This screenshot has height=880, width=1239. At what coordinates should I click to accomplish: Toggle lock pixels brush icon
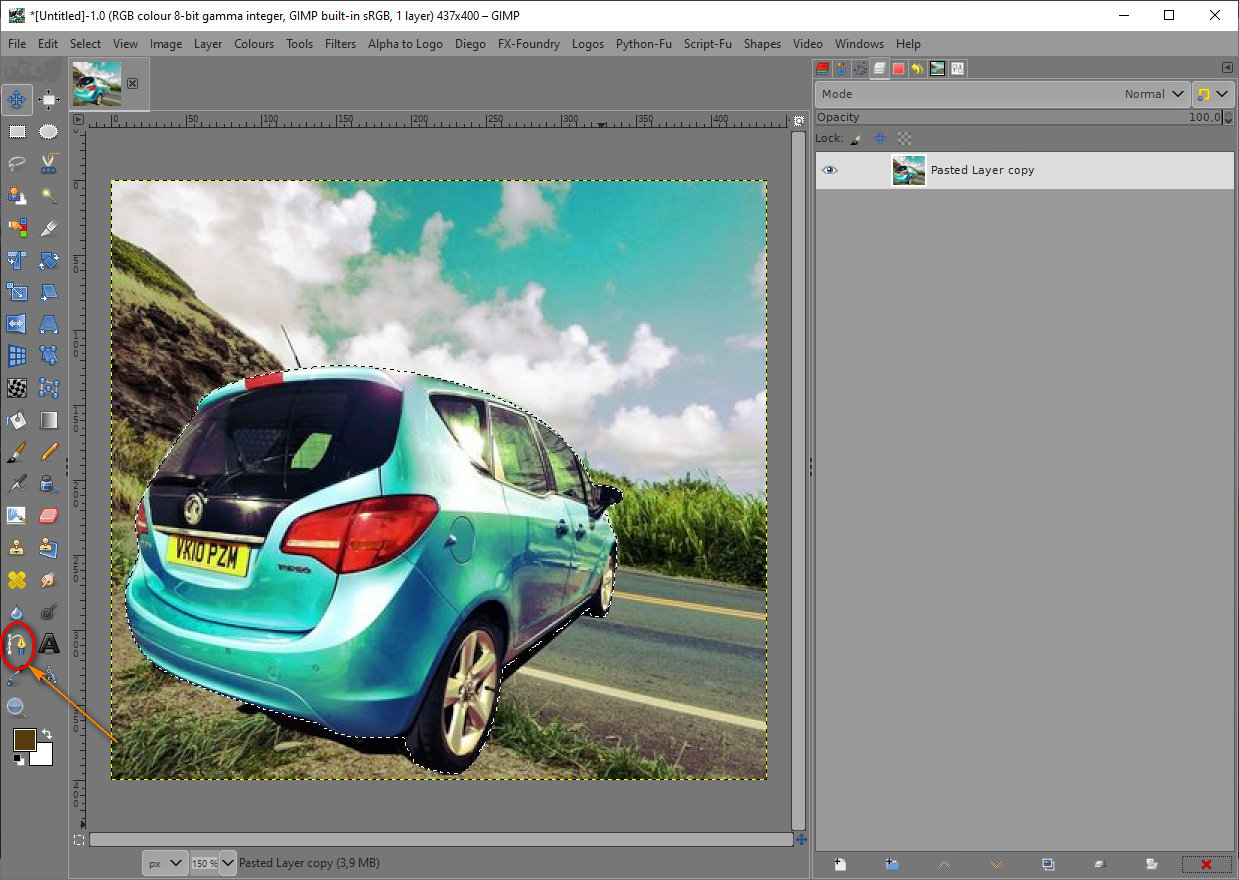coord(856,138)
